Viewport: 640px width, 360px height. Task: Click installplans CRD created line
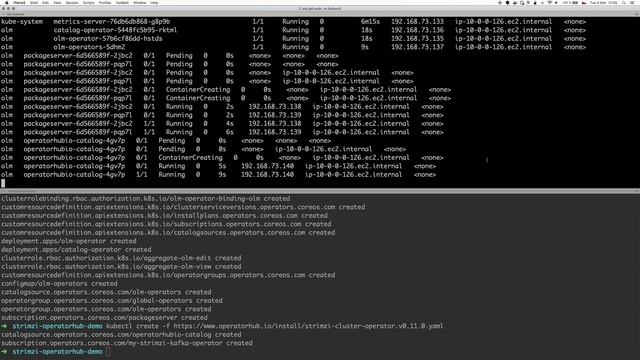click(164, 216)
